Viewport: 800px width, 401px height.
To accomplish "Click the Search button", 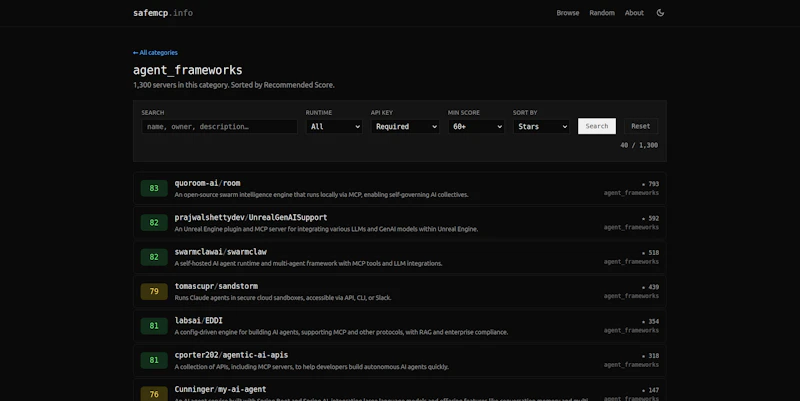I will coord(596,126).
